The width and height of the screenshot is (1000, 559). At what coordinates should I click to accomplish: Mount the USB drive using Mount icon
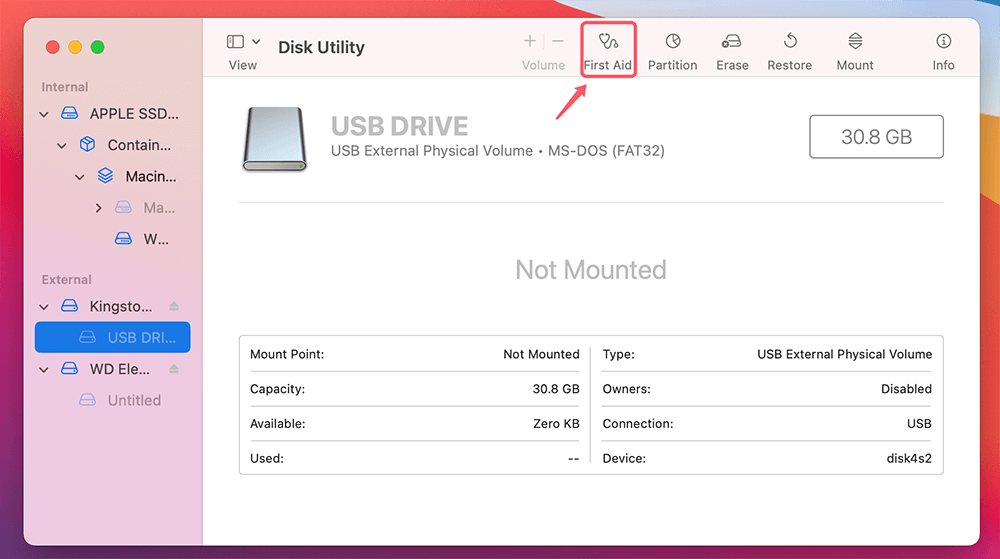pyautogui.click(x=855, y=51)
